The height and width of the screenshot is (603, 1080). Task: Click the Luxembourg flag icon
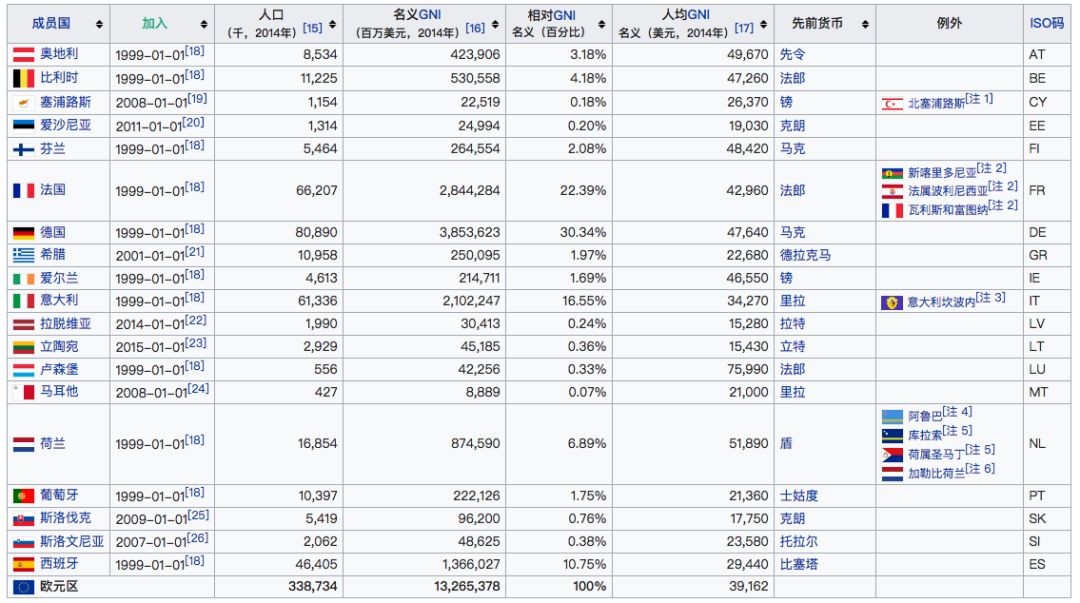[23, 369]
